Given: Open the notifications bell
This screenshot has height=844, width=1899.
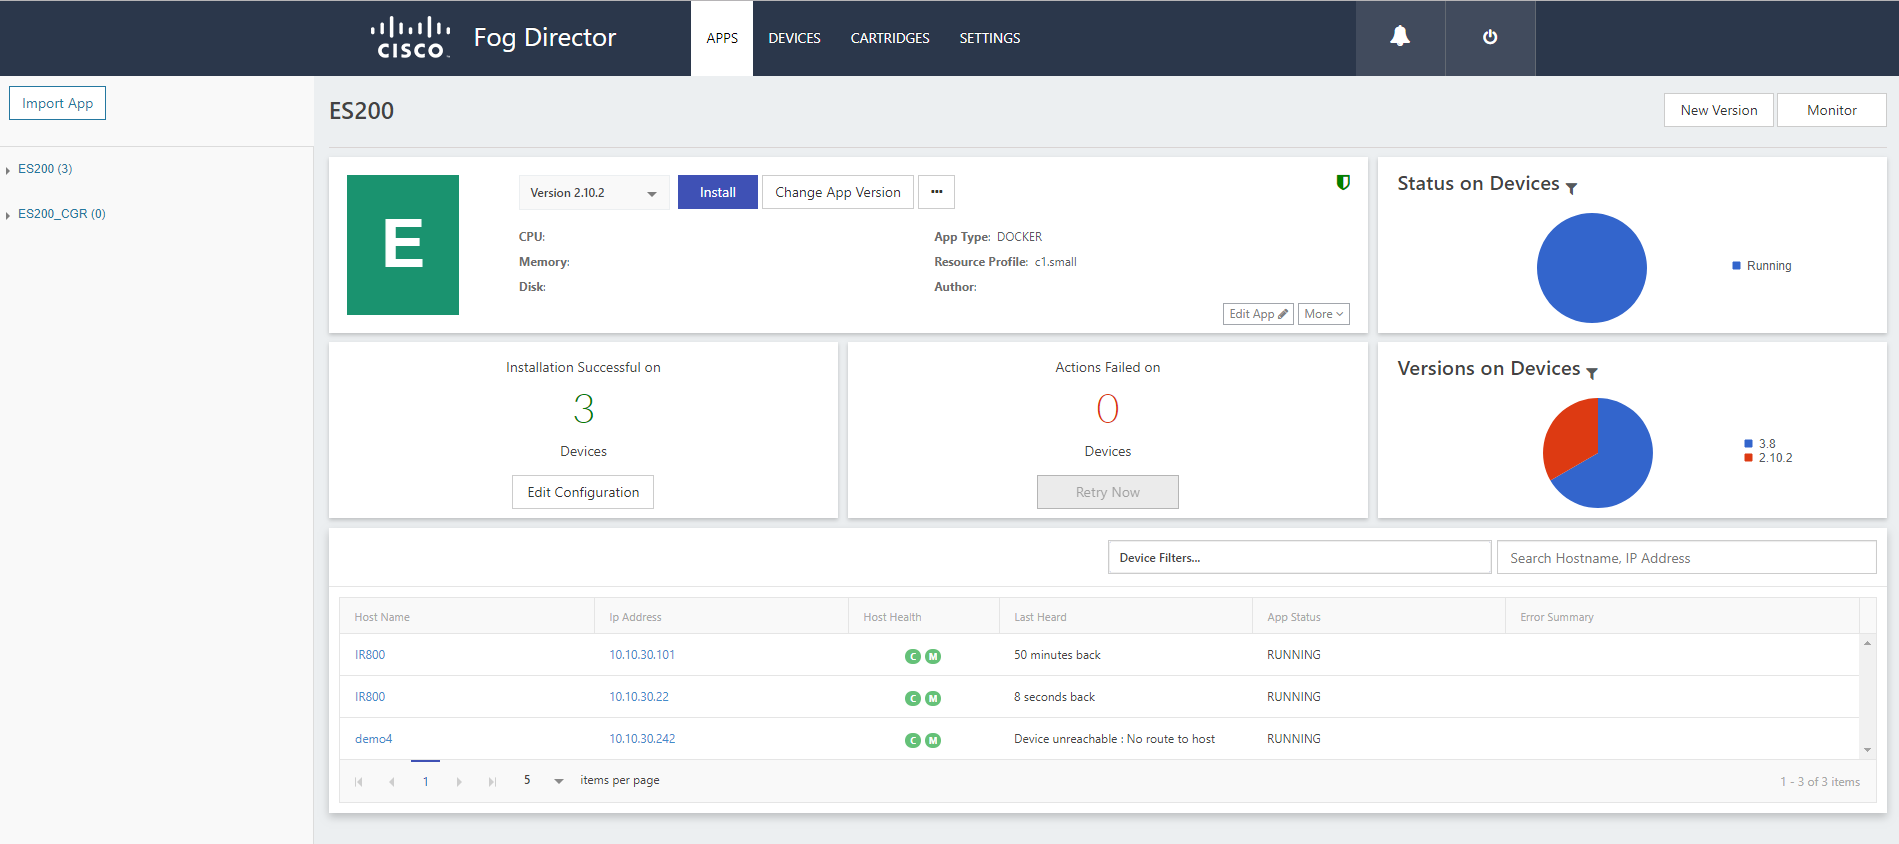Looking at the screenshot, I should point(1400,37).
